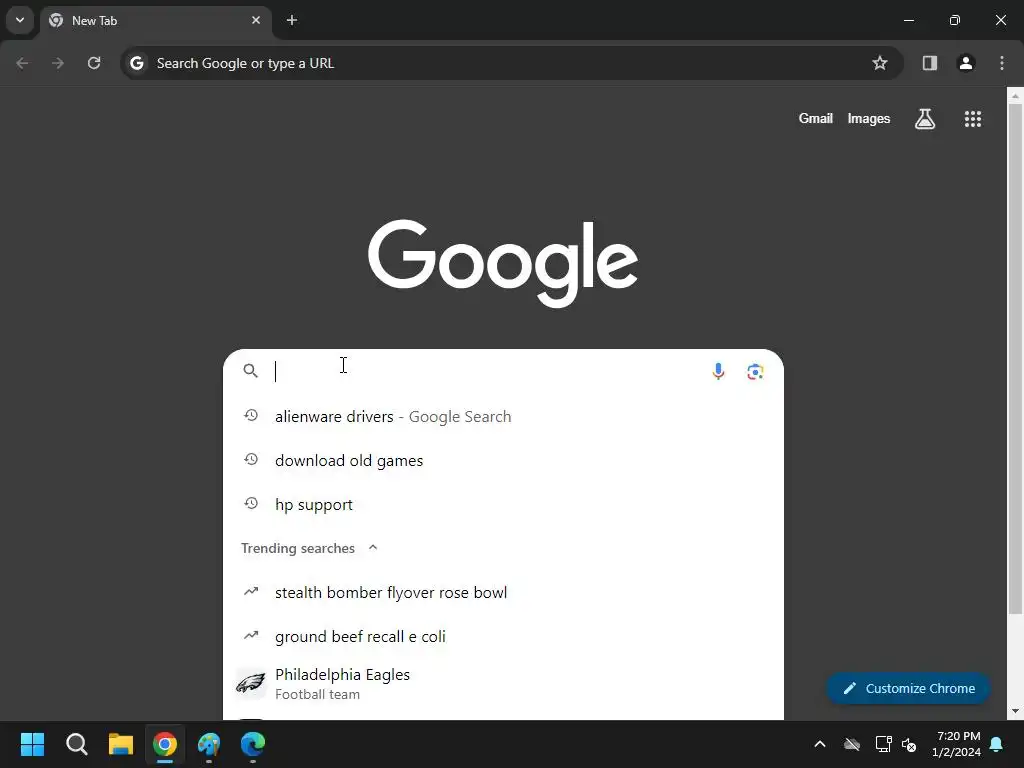Click trending icon beside stealth bomber flyover

[251, 591]
